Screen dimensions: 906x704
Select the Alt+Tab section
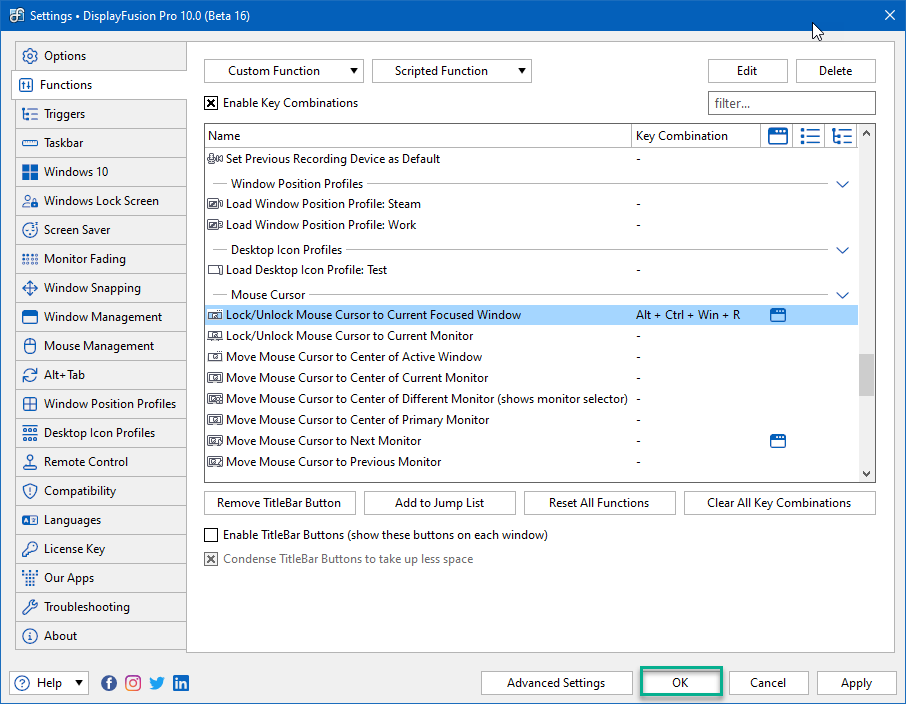tap(101, 375)
